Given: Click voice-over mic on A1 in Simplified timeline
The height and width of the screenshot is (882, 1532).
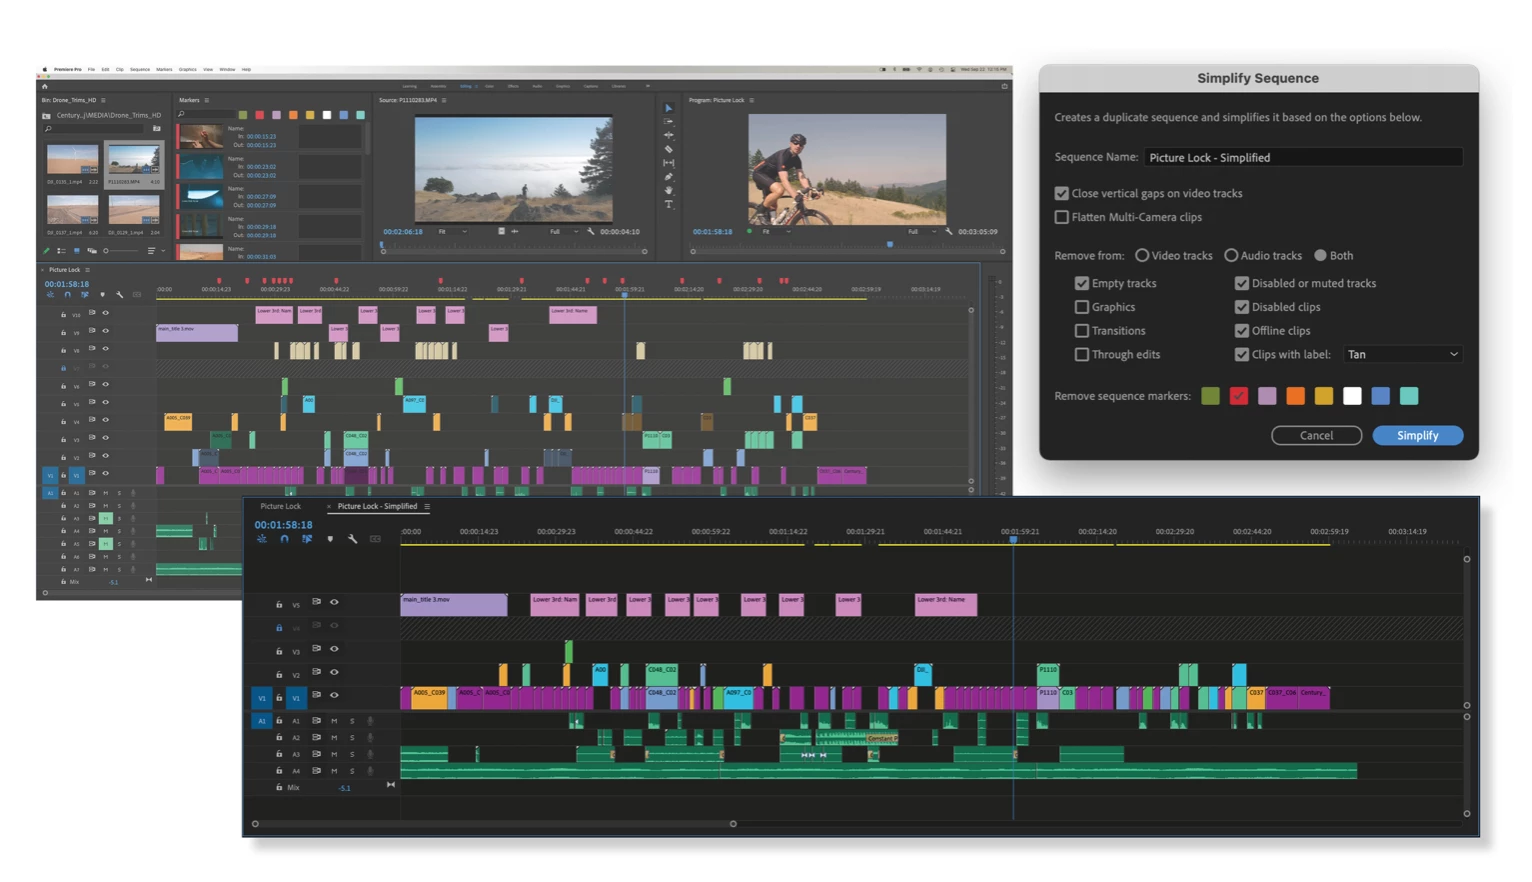Looking at the screenshot, I should [x=370, y=721].
